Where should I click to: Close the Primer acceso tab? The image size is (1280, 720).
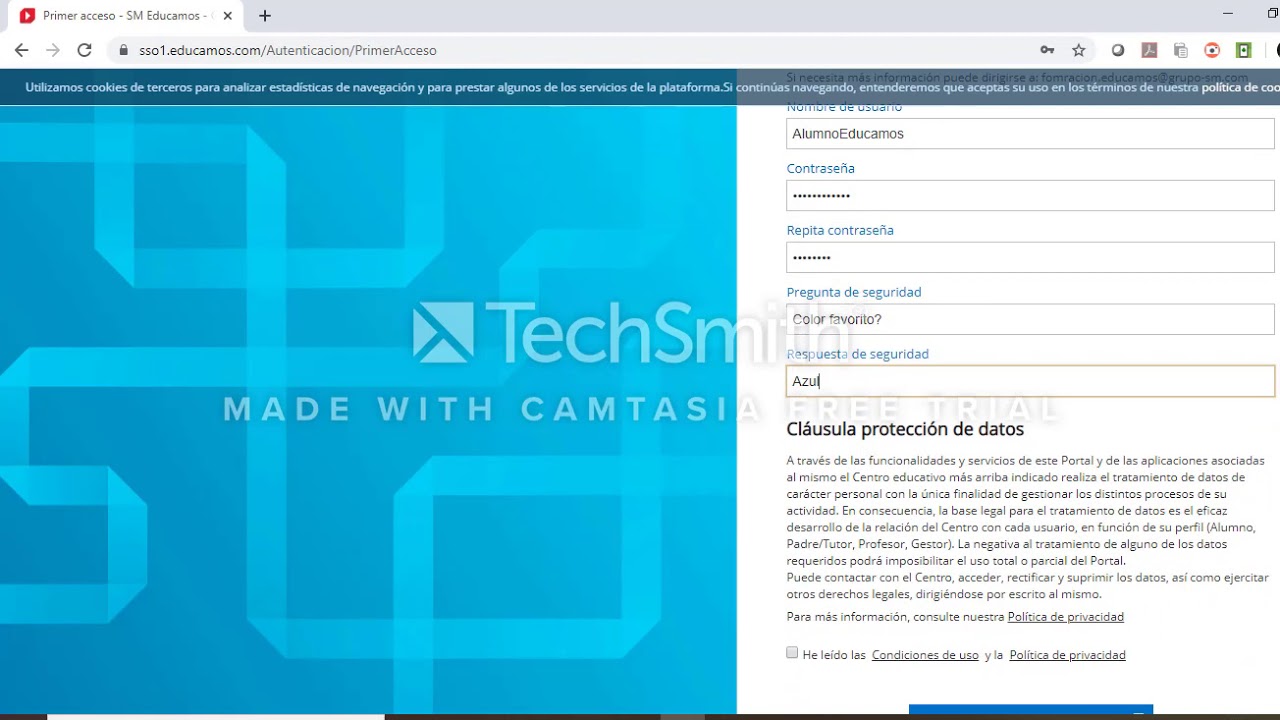pos(229,16)
